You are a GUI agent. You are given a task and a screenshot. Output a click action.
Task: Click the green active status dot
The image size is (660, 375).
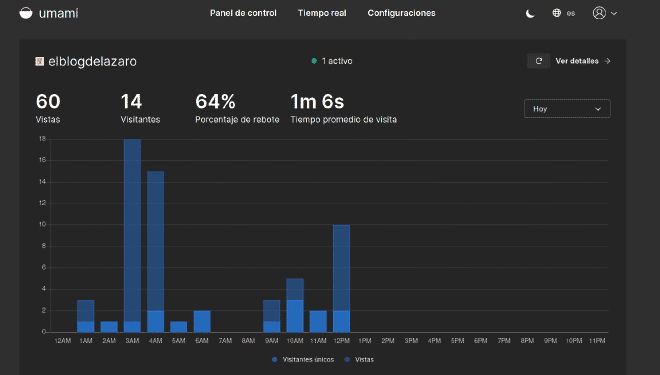pyautogui.click(x=314, y=61)
